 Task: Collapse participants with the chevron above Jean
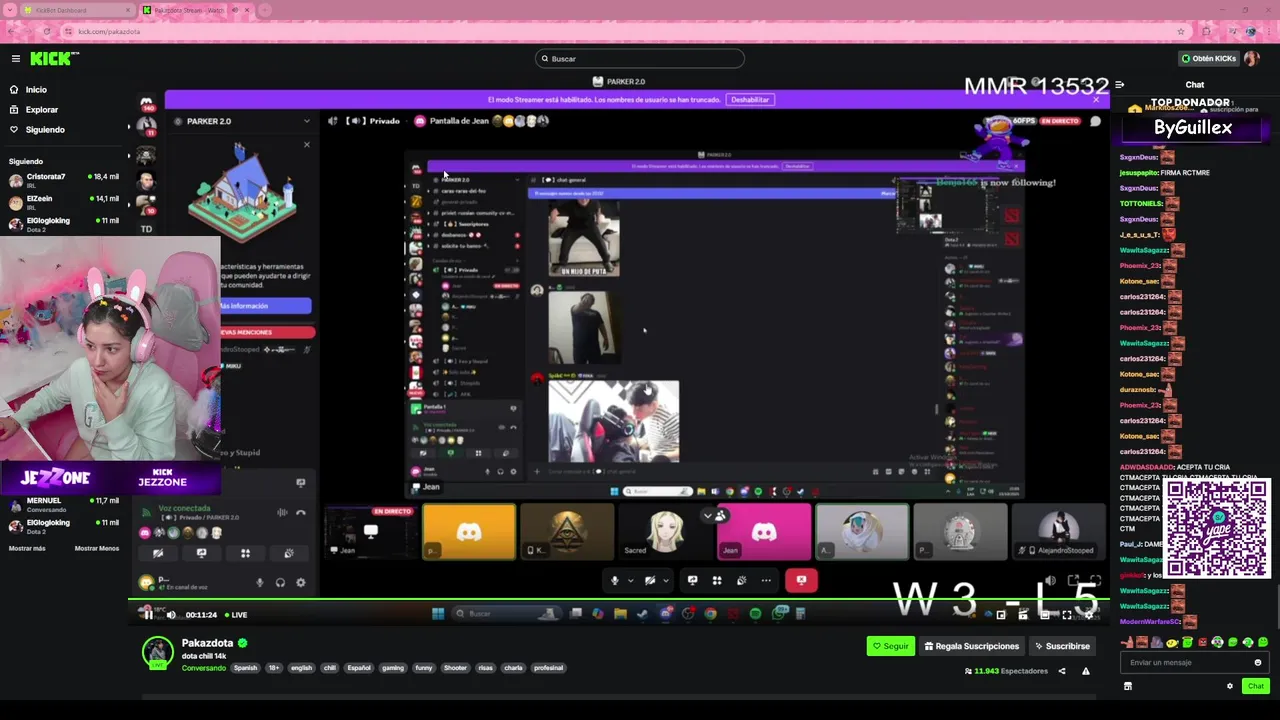pos(708,516)
